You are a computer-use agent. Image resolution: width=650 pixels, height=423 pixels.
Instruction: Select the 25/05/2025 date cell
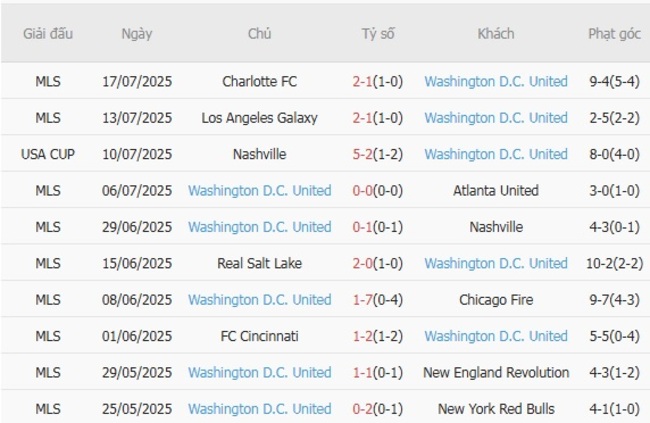pos(137,409)
